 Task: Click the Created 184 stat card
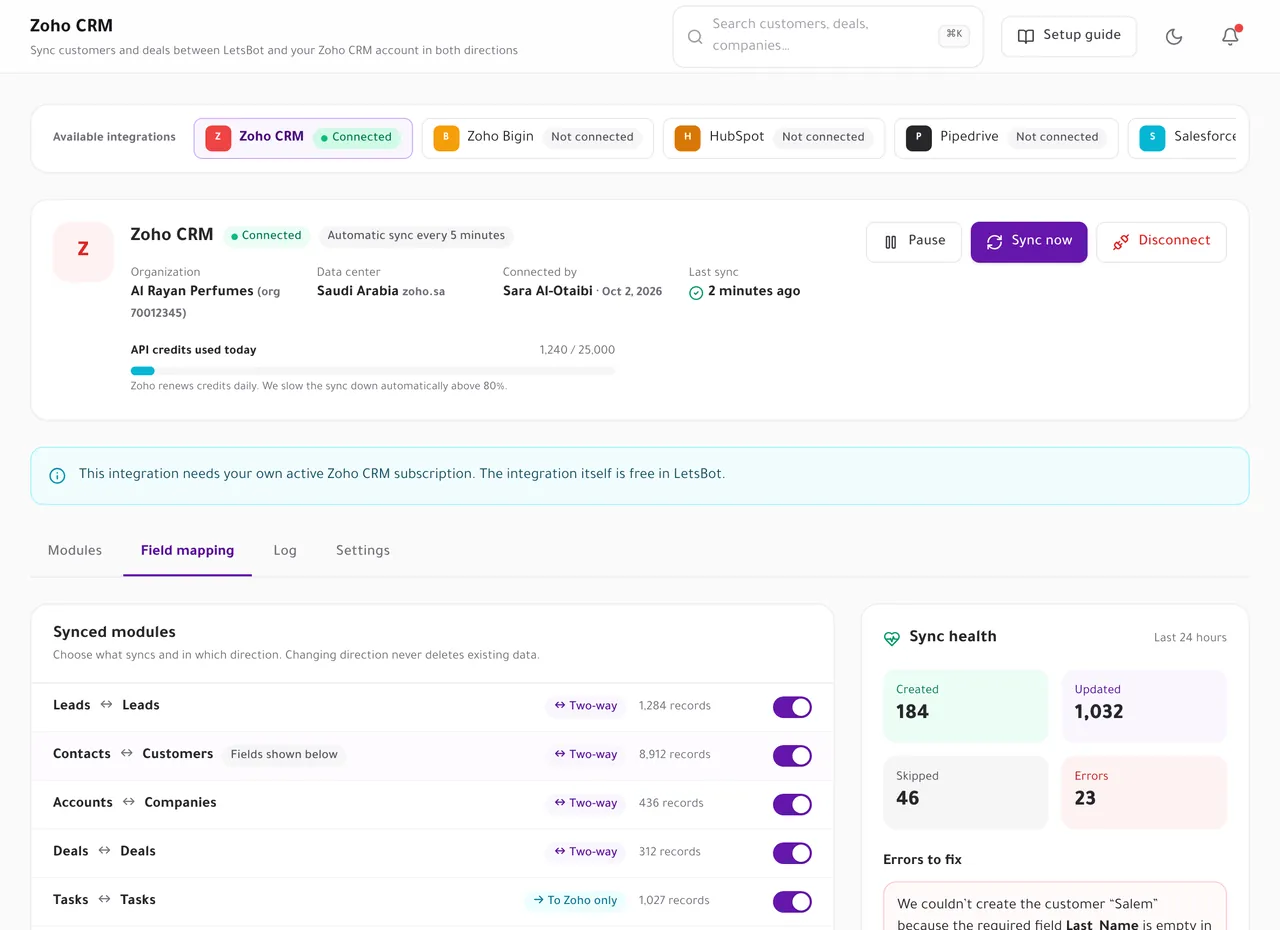(x=965, y=706)
